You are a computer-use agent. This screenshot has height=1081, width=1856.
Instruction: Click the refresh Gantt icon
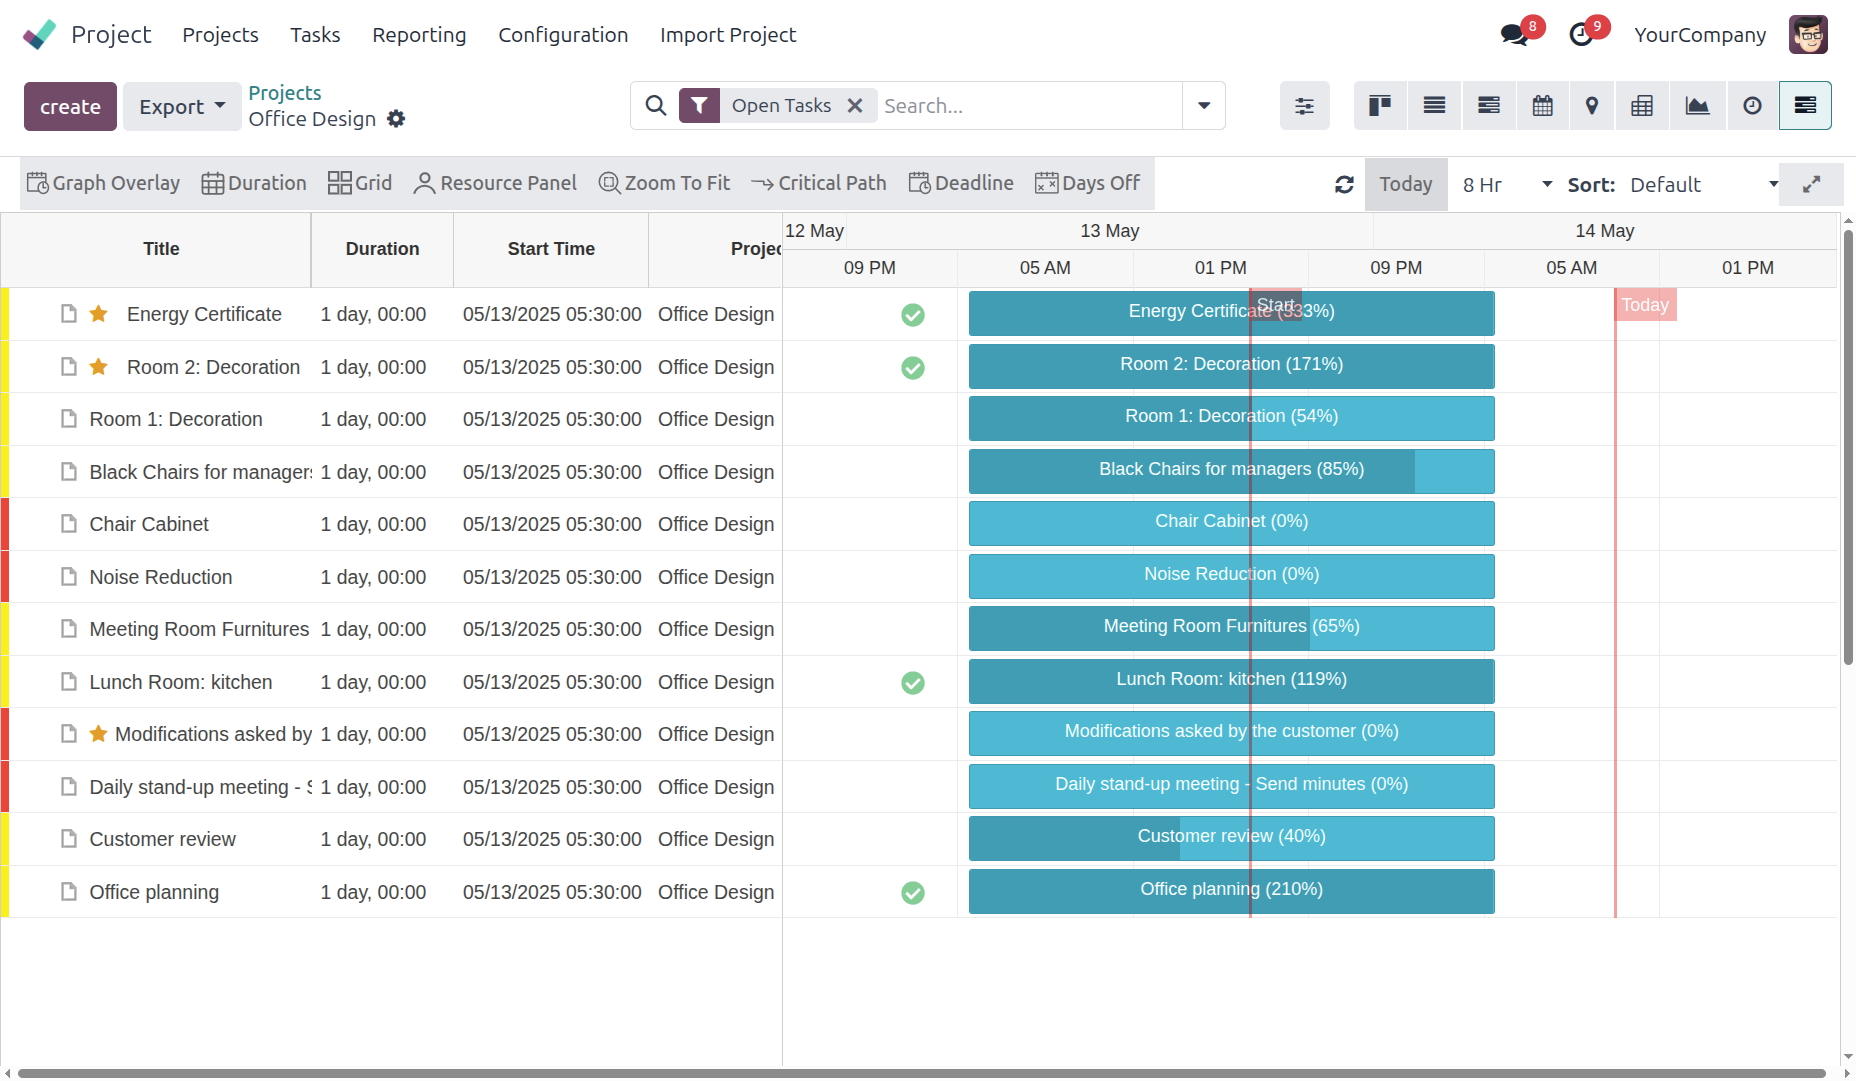pyautogui.click(x=1344, y=185)
